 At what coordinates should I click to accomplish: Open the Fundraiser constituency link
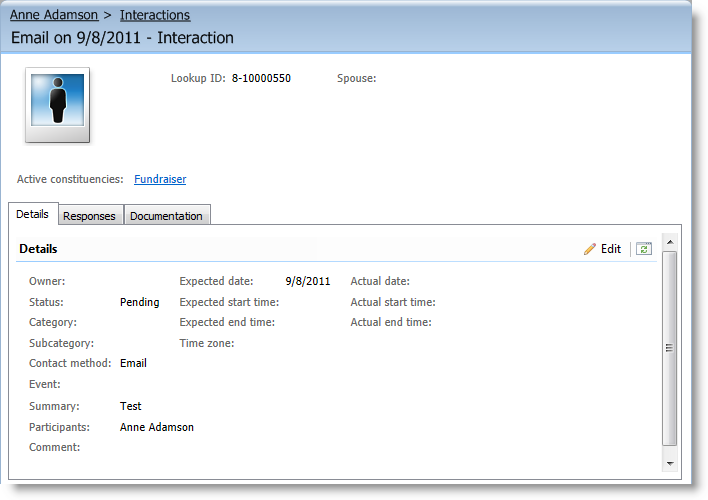pos(160,180)
